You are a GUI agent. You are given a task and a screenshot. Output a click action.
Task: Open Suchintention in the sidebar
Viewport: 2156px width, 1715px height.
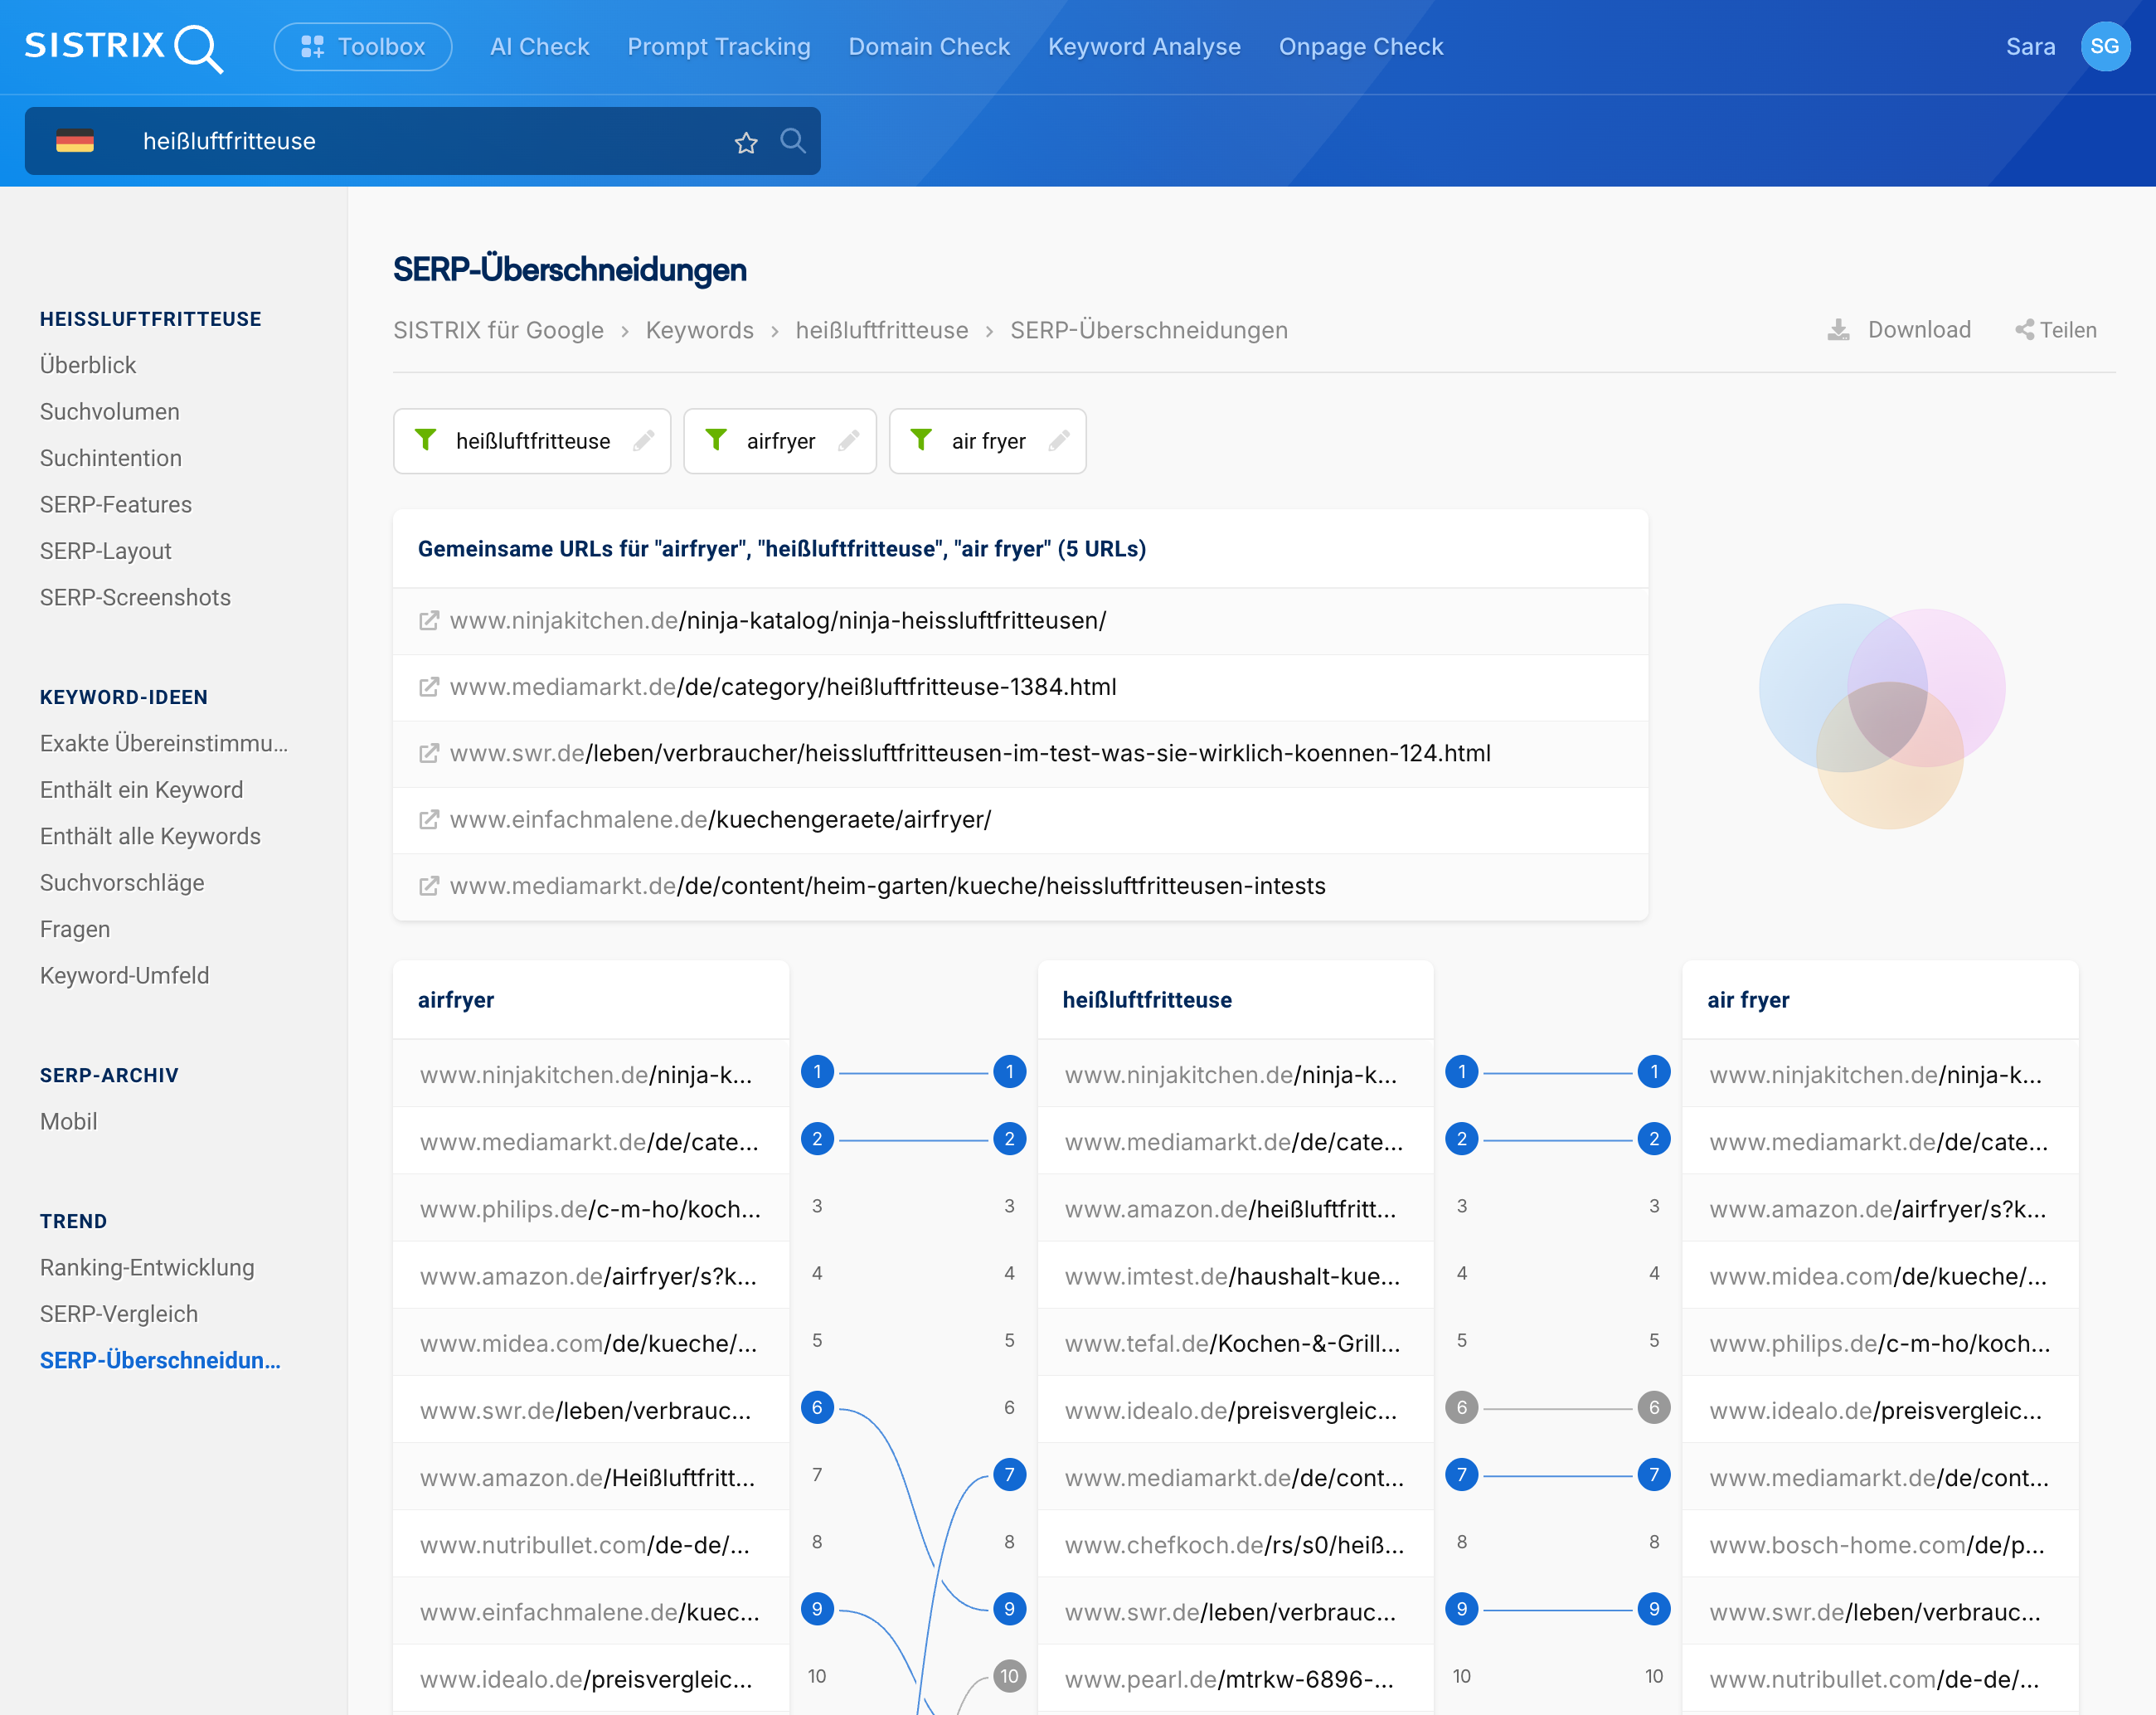point(111,458)
